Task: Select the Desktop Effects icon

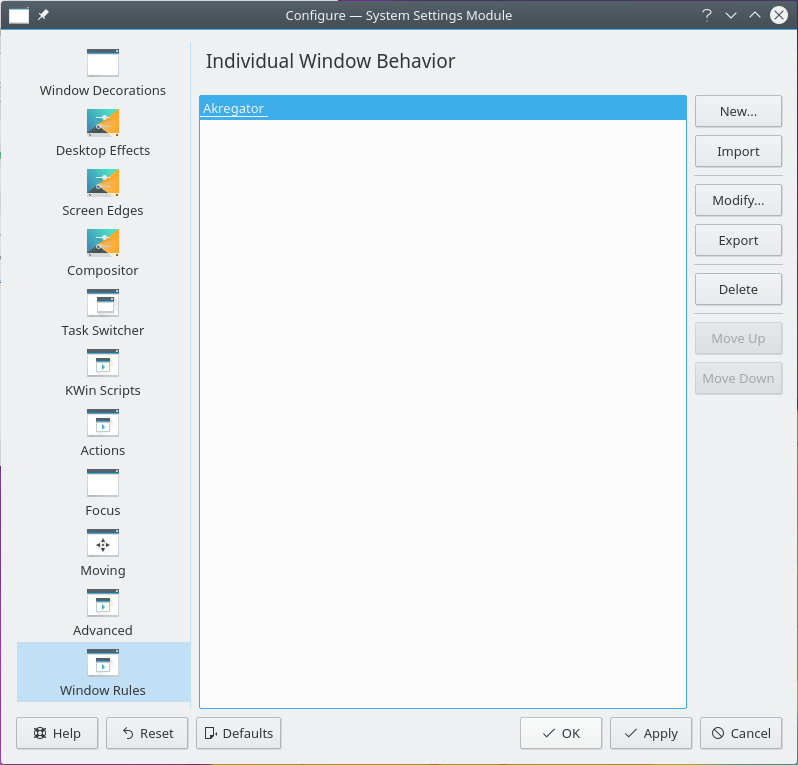Action: pos(103,123)
